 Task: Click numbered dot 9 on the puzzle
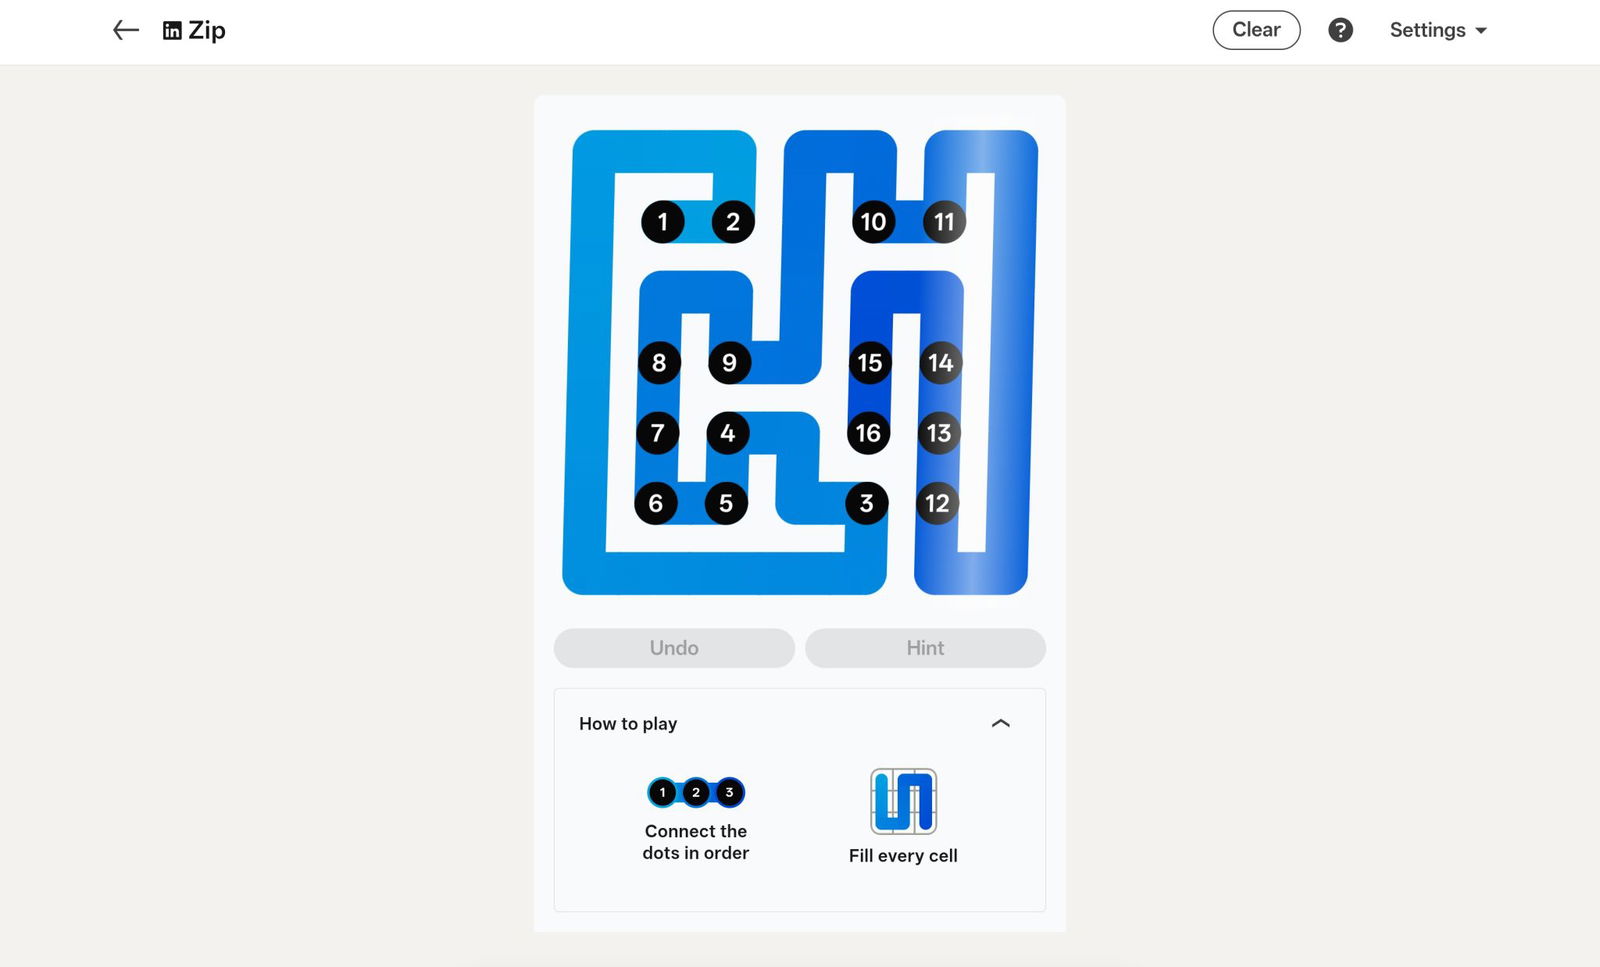tap(729, 362)
